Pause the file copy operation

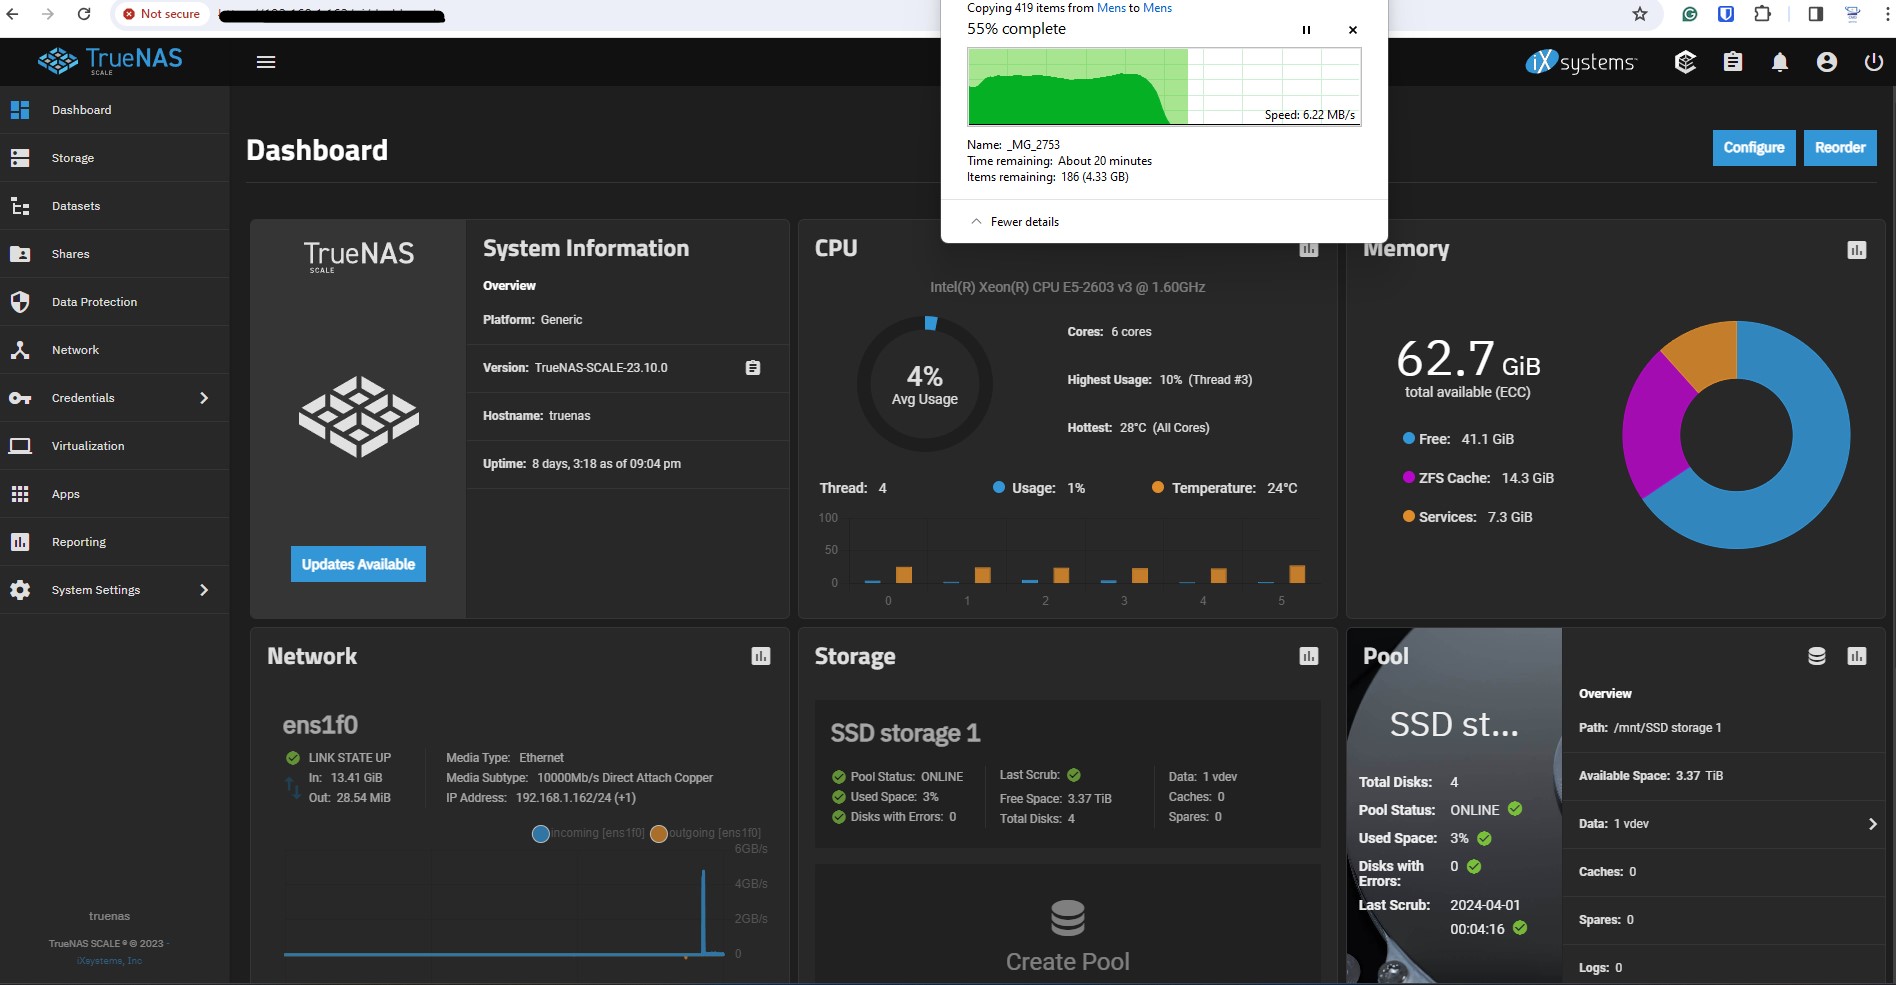click(1306, 30)
